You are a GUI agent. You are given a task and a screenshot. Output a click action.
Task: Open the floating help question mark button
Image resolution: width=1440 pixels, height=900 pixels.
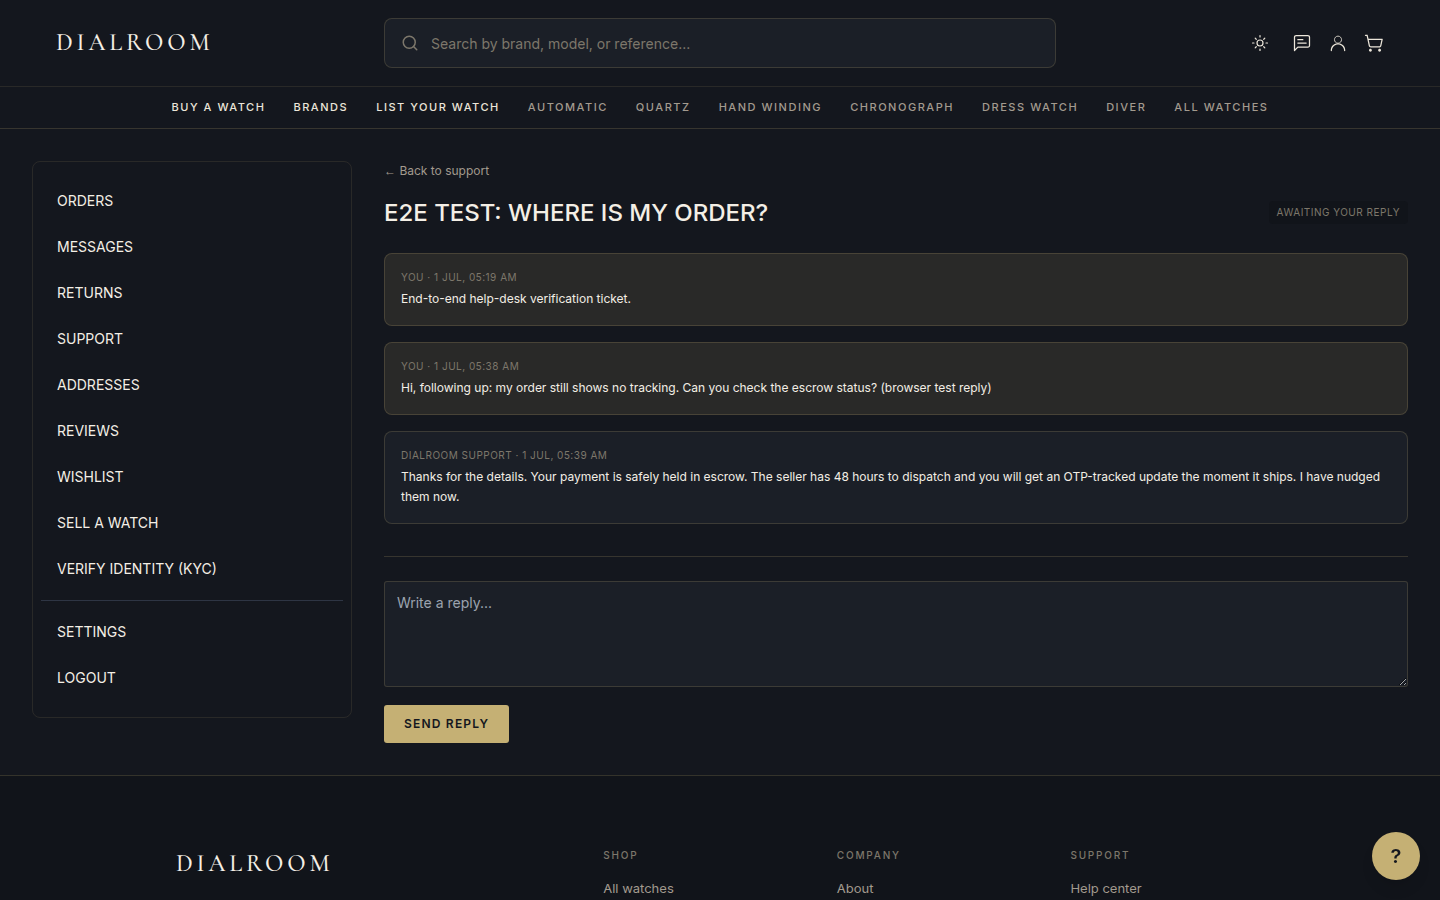[1396, 856]
